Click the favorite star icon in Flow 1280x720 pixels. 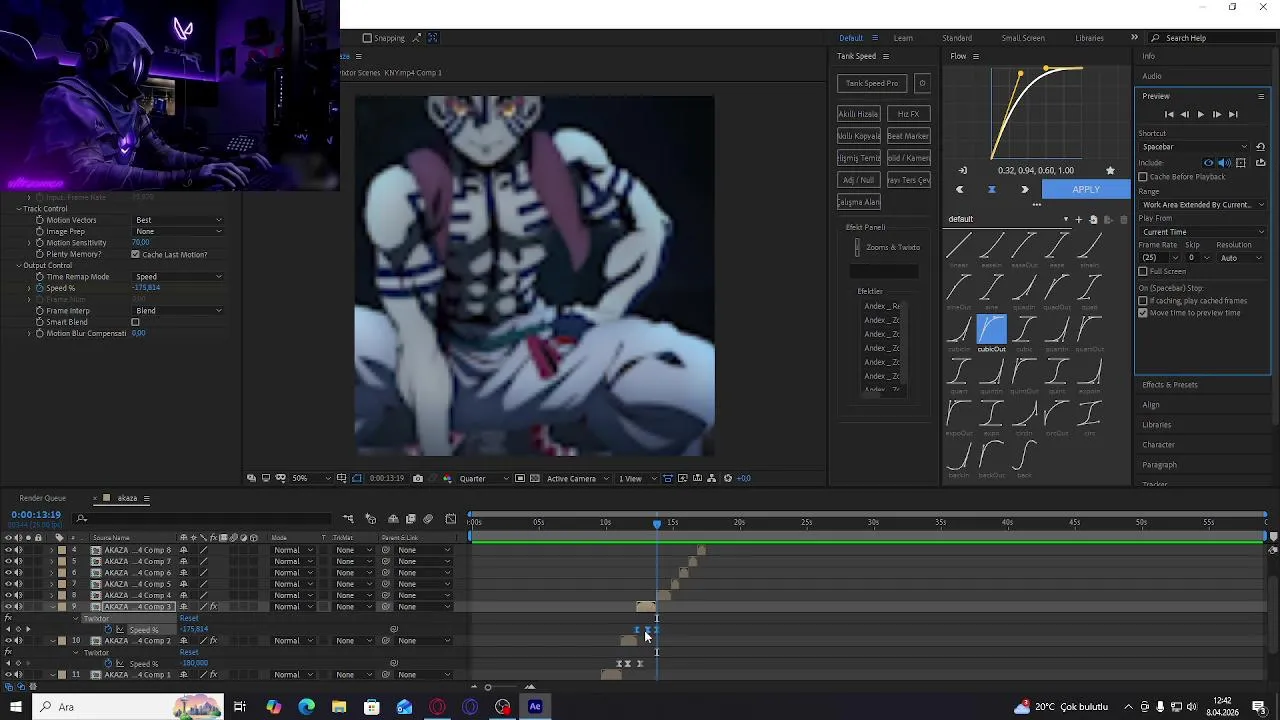coord(1110,170)
